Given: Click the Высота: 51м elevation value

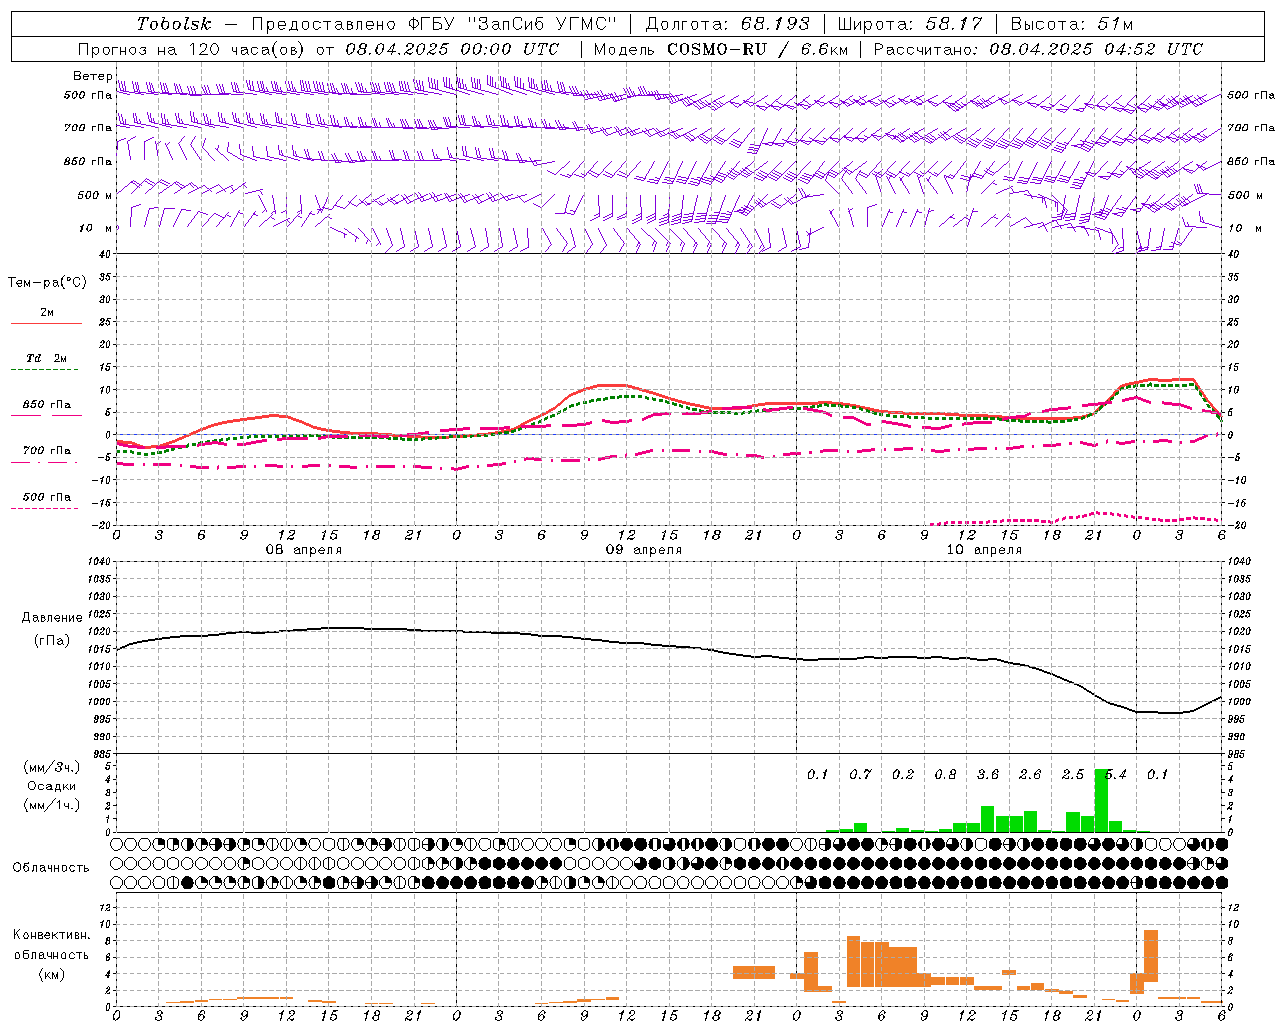Looking at the screenshot, I should coord(1072,24).
